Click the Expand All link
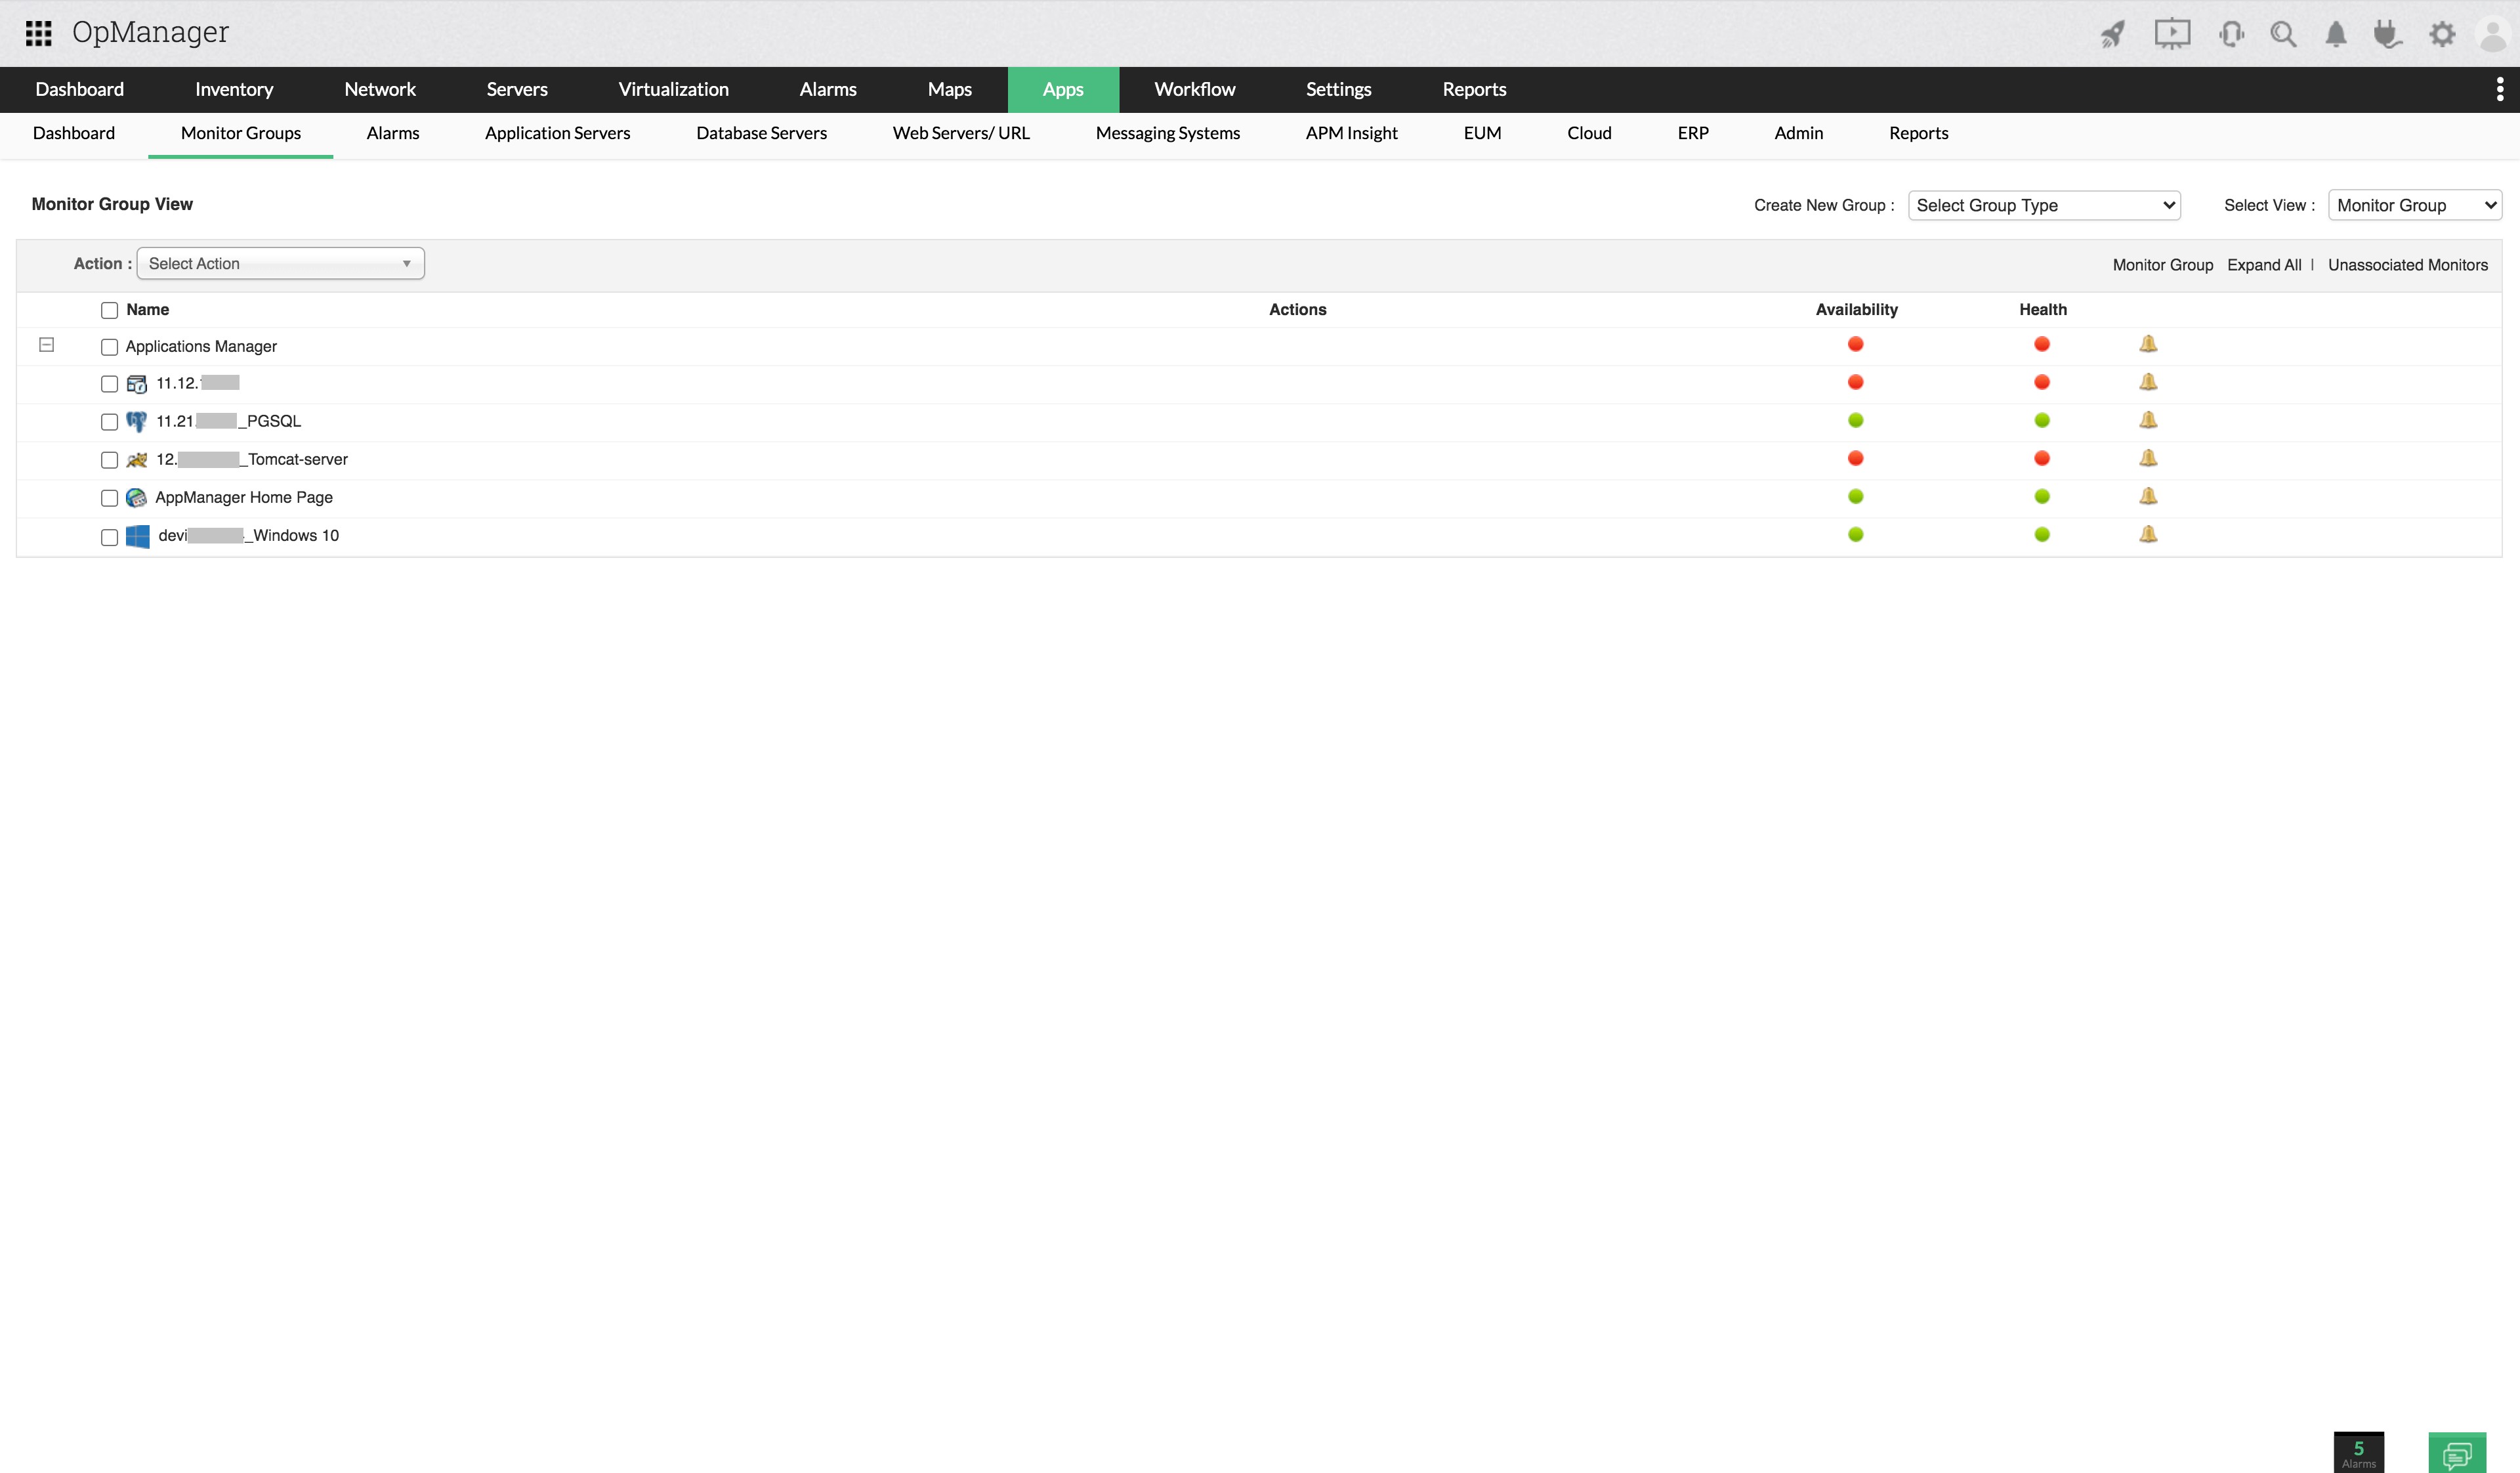The height and width of the screenshot is (1473, 2520). [2264, 265]
